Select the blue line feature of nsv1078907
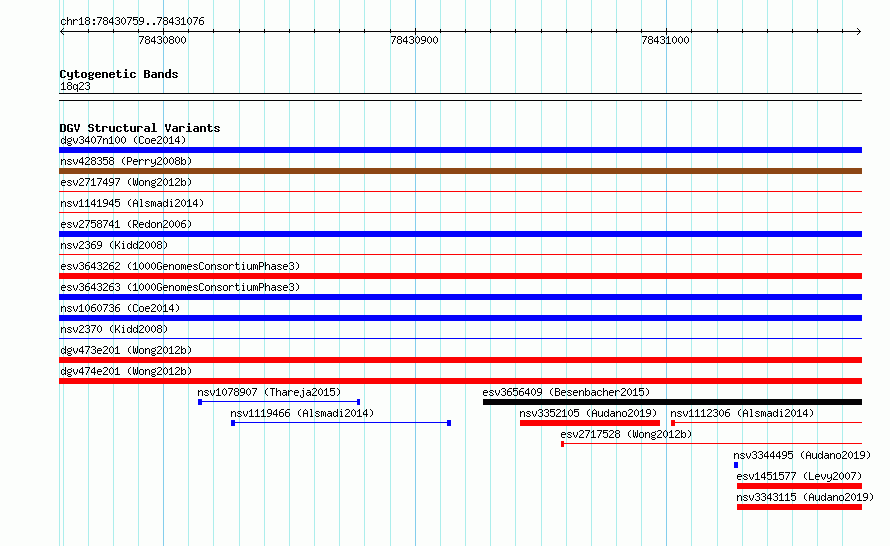 (x=279, y=402)
